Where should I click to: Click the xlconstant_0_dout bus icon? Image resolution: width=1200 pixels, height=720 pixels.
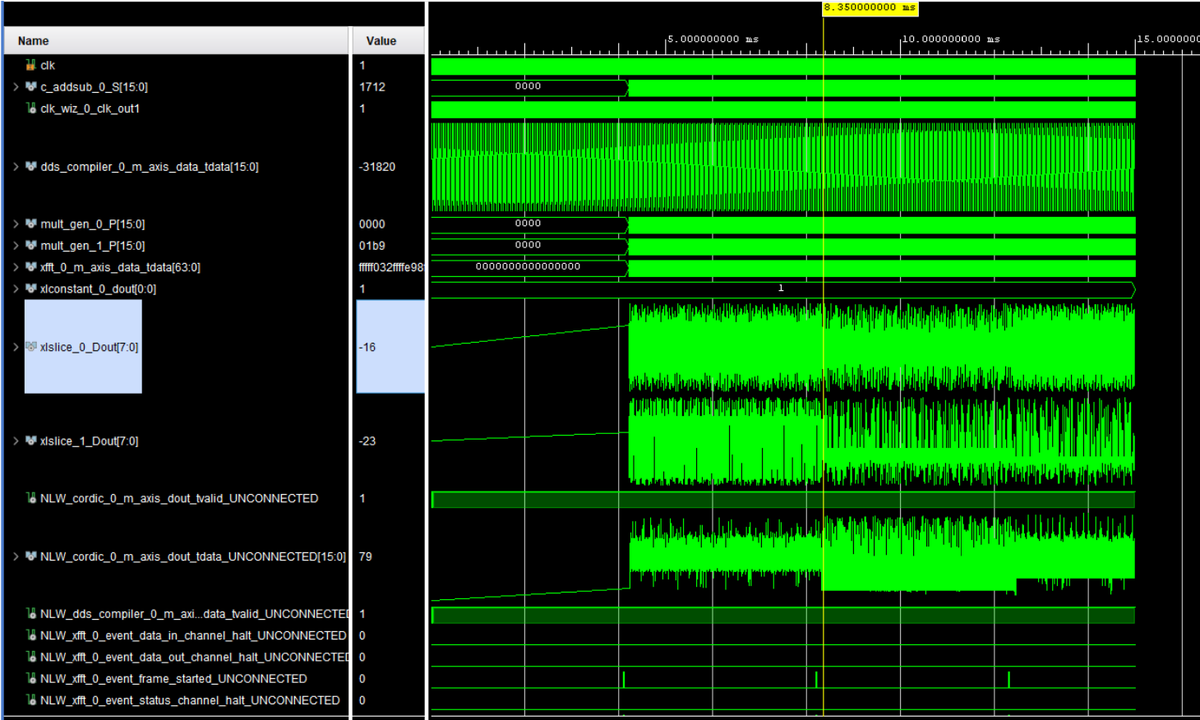[x=31, y=289]
